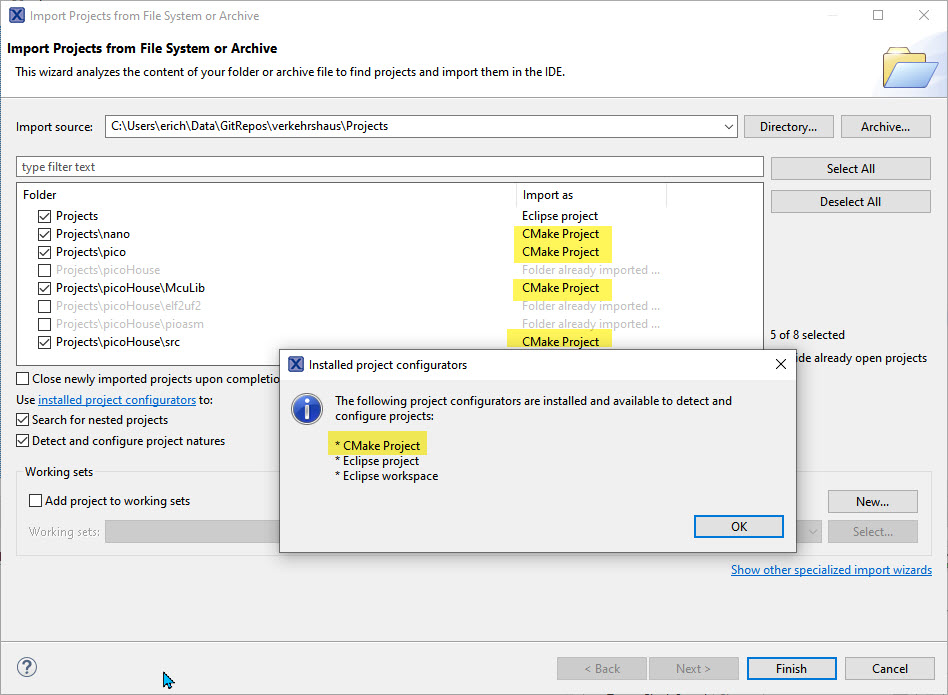Screen dimensions: 948x695
Task: Uncheck the Projects\nano folder checkbox
Action: (44, 234)
